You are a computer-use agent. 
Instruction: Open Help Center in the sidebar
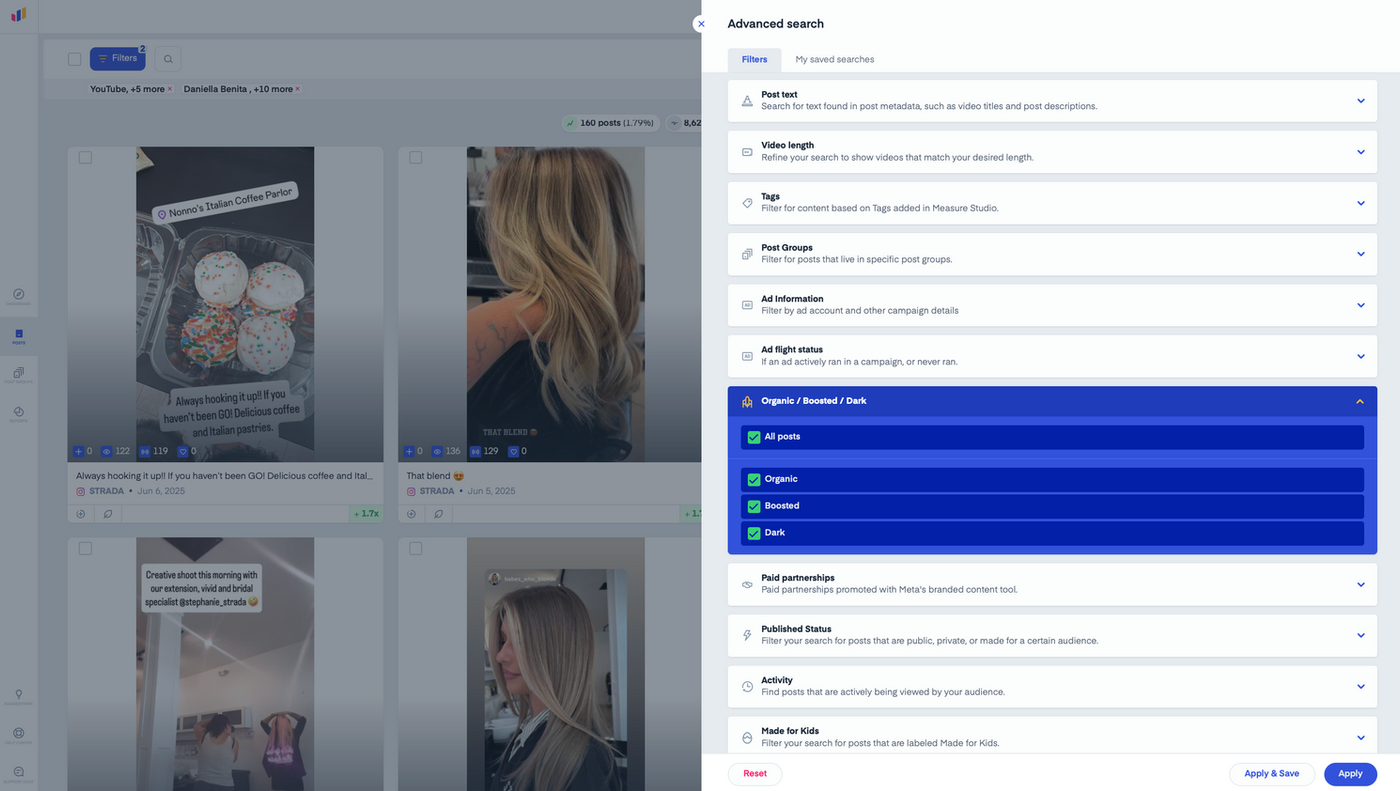pos(19,735)
